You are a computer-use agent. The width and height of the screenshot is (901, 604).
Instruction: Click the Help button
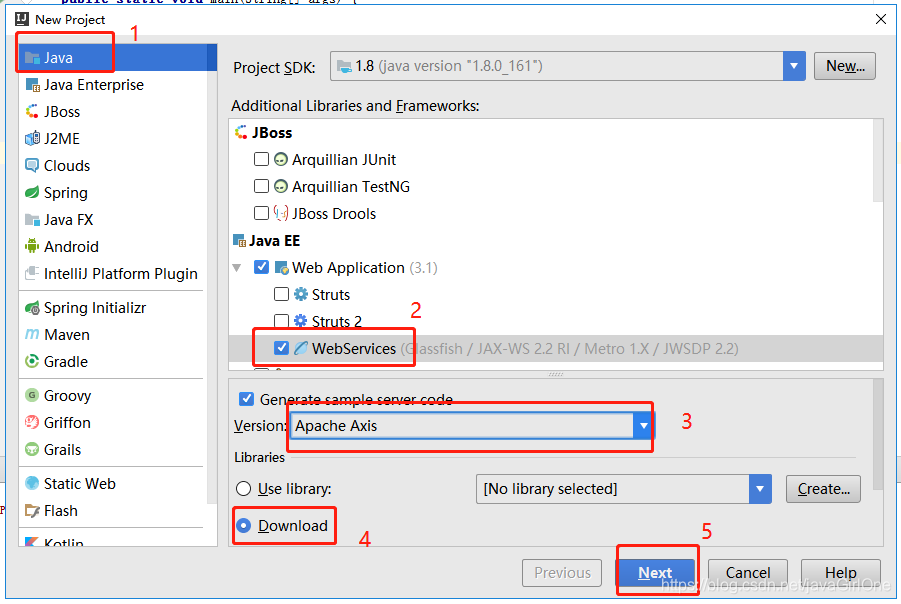pyautogui.click(x=841, y=573)
